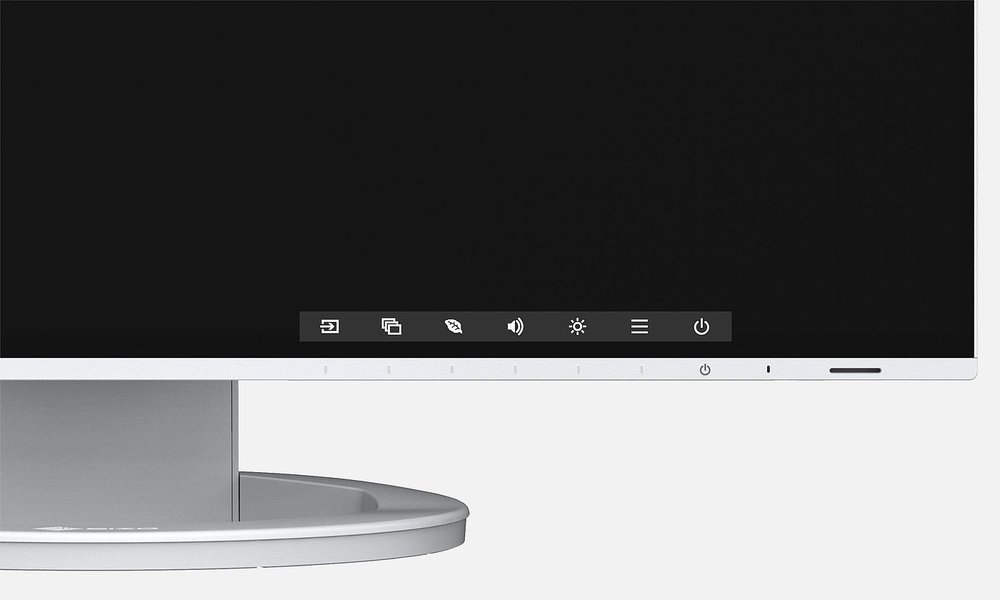The width and height of the screenshot is (1000, 600).
Task: Tap bezel touch mark below menu icon
Action: point(641,370)
